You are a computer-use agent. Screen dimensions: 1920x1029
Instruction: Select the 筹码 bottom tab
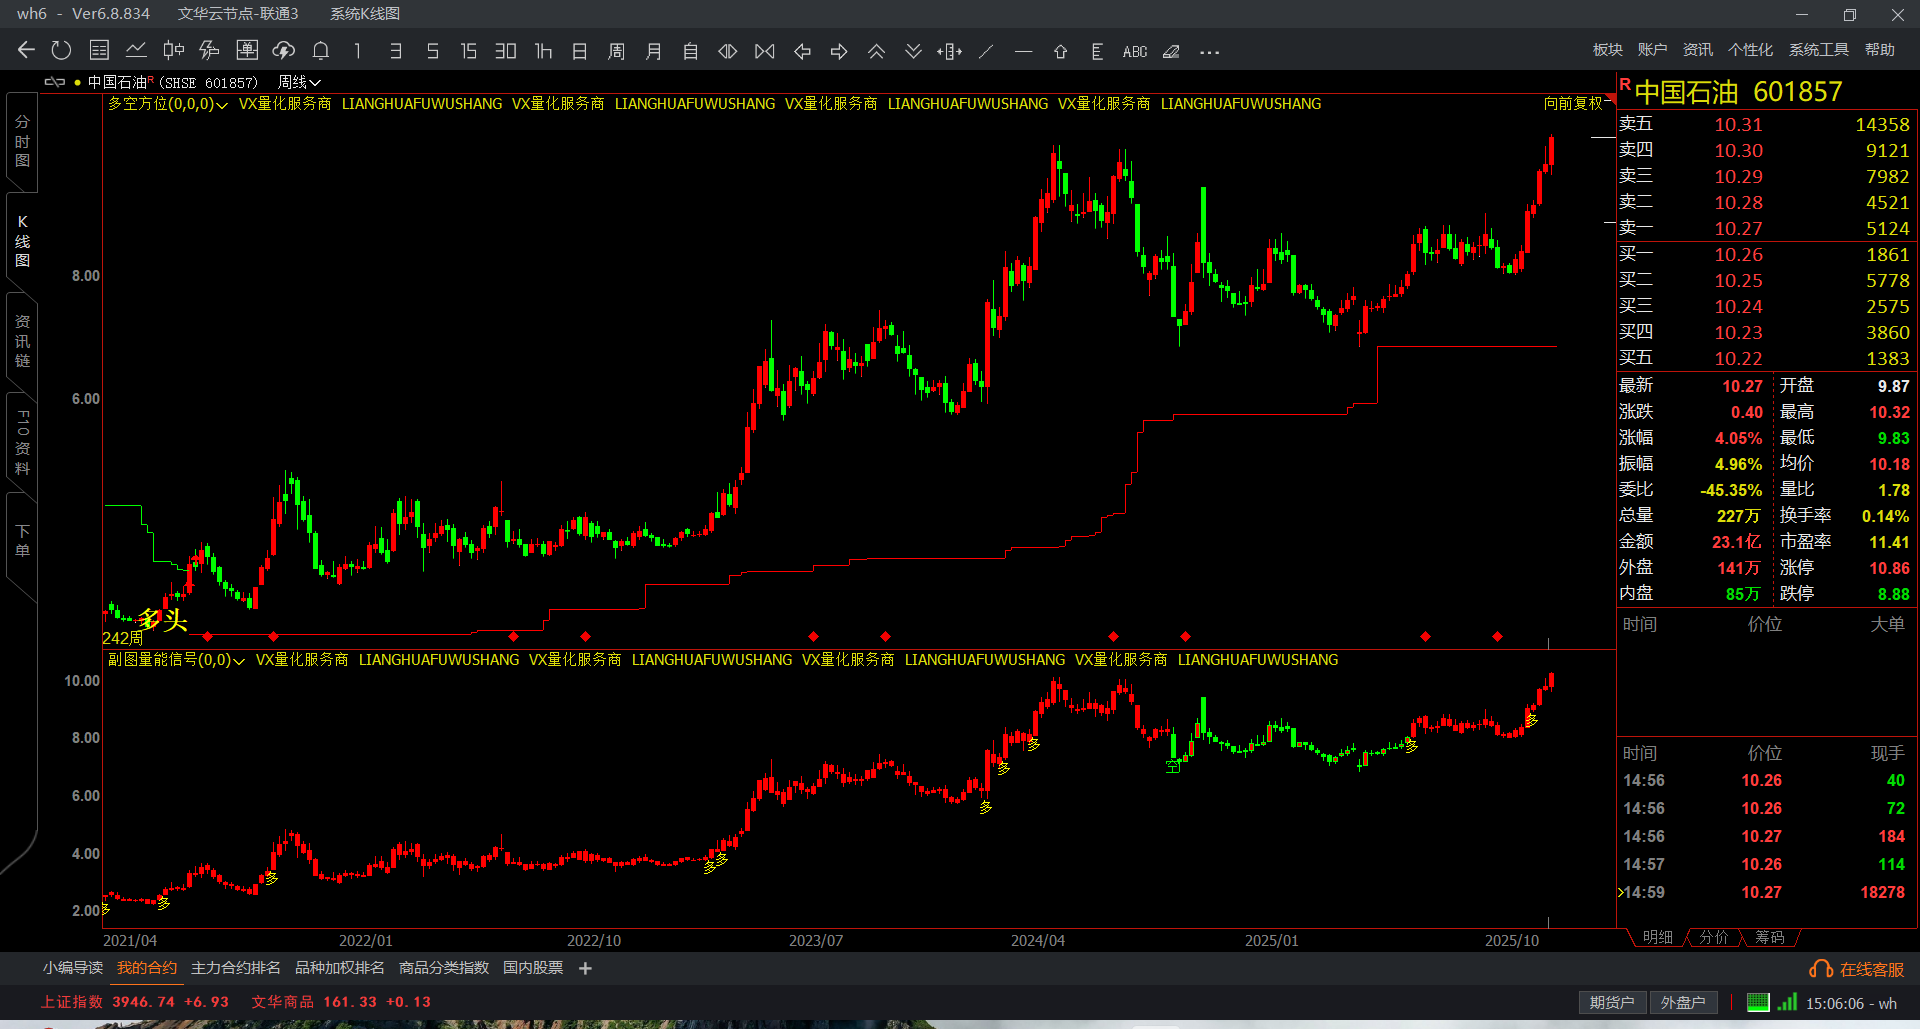[1769, 937]
